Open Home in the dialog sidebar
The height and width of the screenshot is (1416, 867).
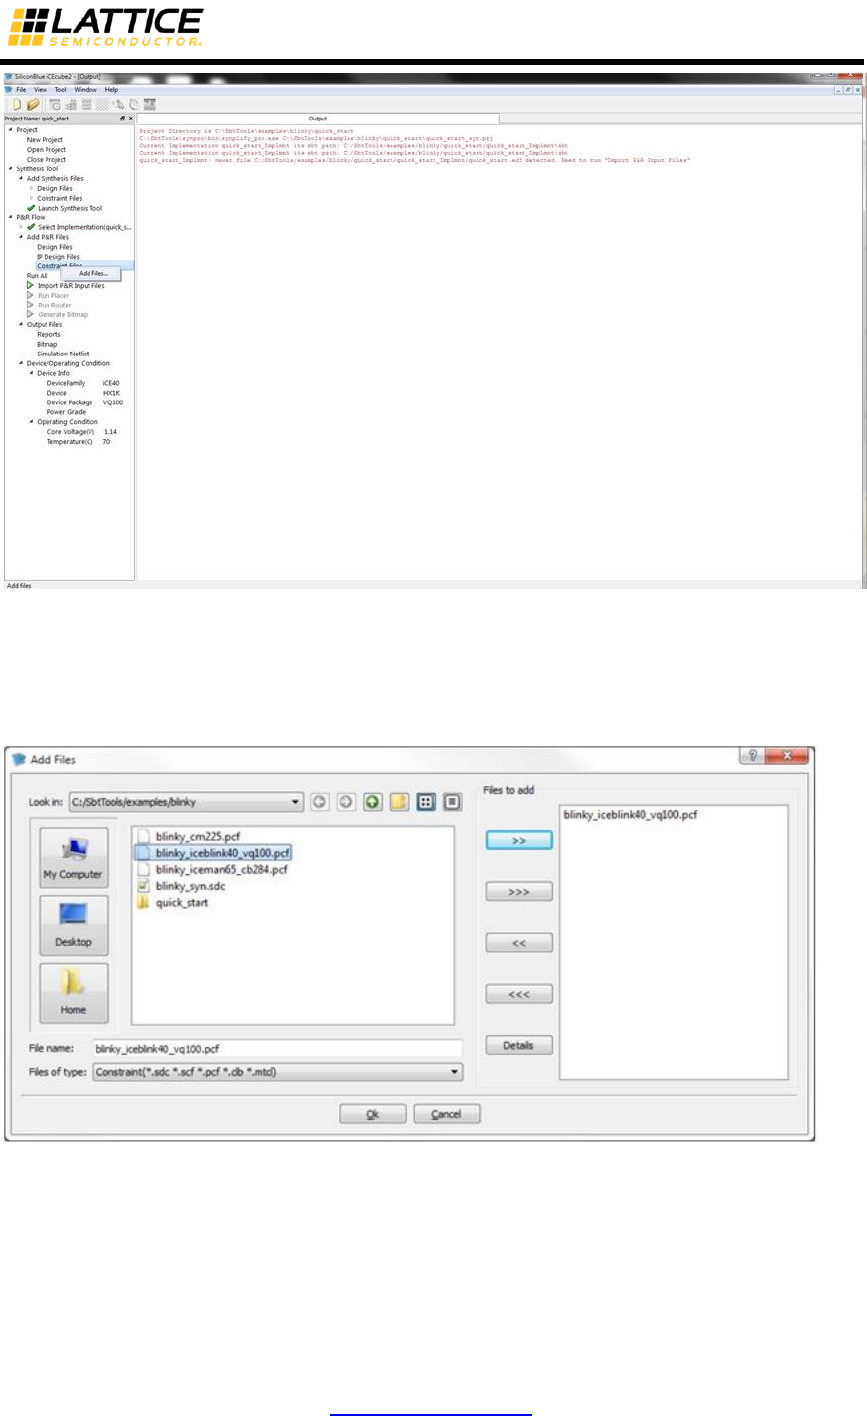coord(75,994)
